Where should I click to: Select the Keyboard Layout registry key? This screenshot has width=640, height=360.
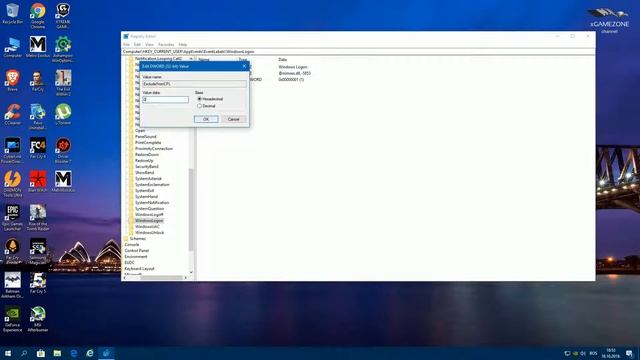[139, 269]
